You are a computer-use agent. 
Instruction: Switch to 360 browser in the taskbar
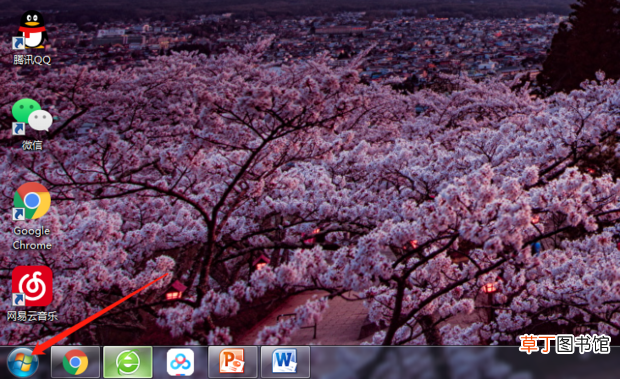click(x=128, y=362)
